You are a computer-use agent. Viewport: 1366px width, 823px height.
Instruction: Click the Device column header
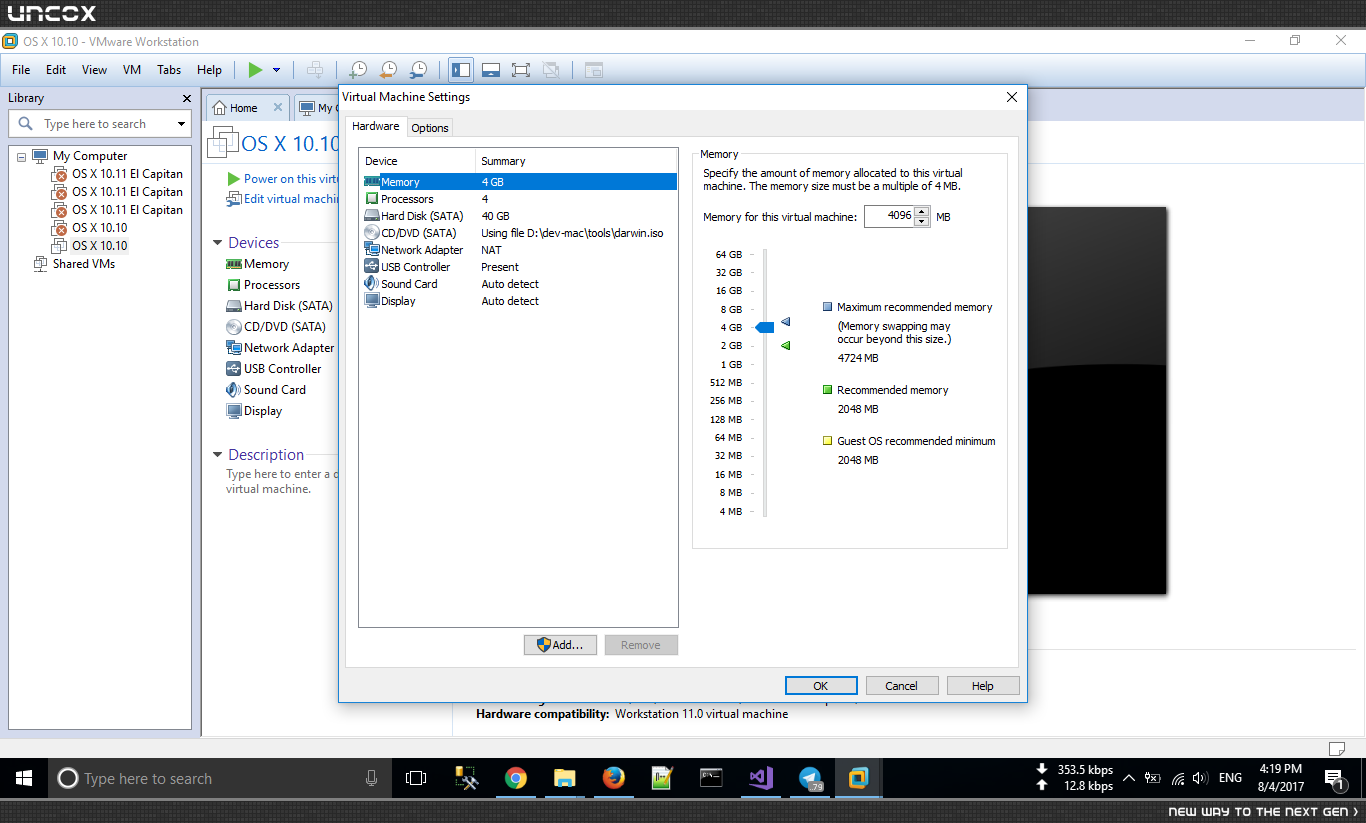click(x=417, y=161)
